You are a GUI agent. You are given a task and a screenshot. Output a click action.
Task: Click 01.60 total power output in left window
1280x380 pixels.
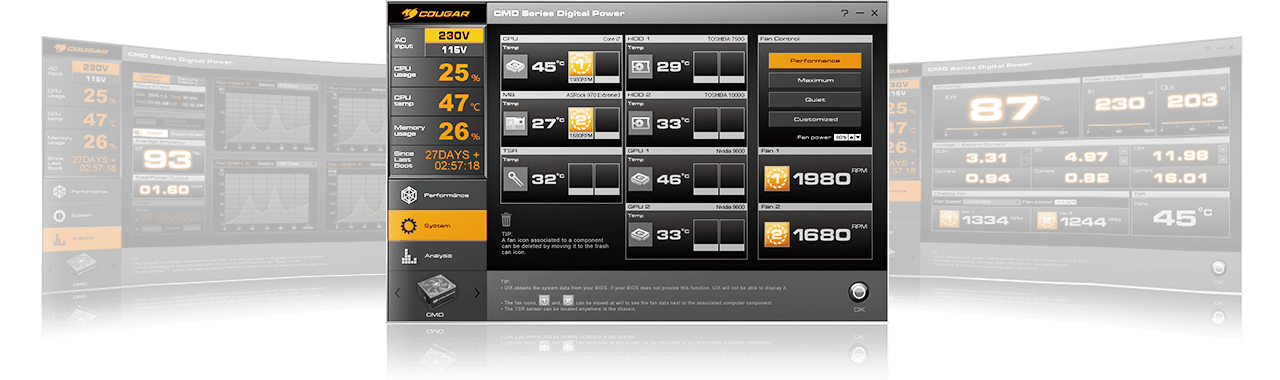coord(164,191)
